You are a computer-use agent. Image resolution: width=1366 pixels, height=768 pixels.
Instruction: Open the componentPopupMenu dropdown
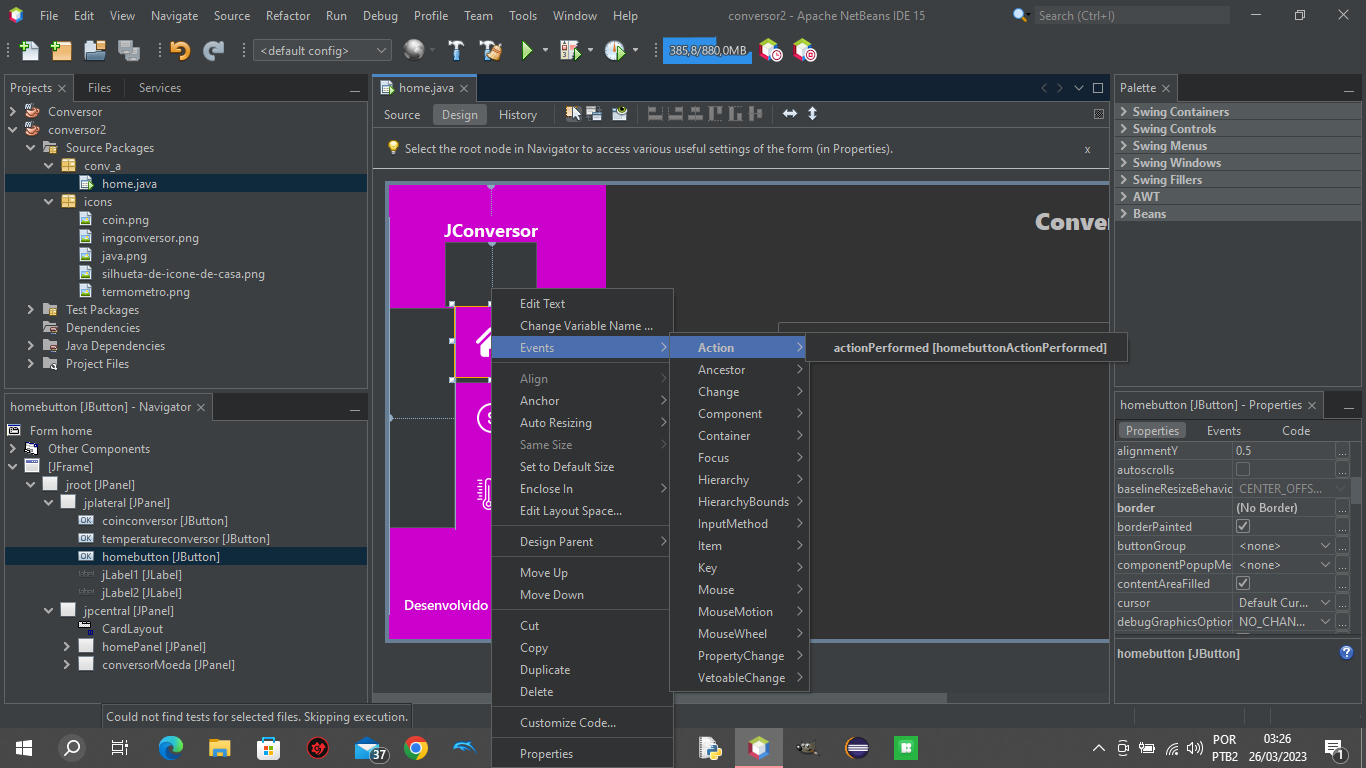(x=1325, y=565)
